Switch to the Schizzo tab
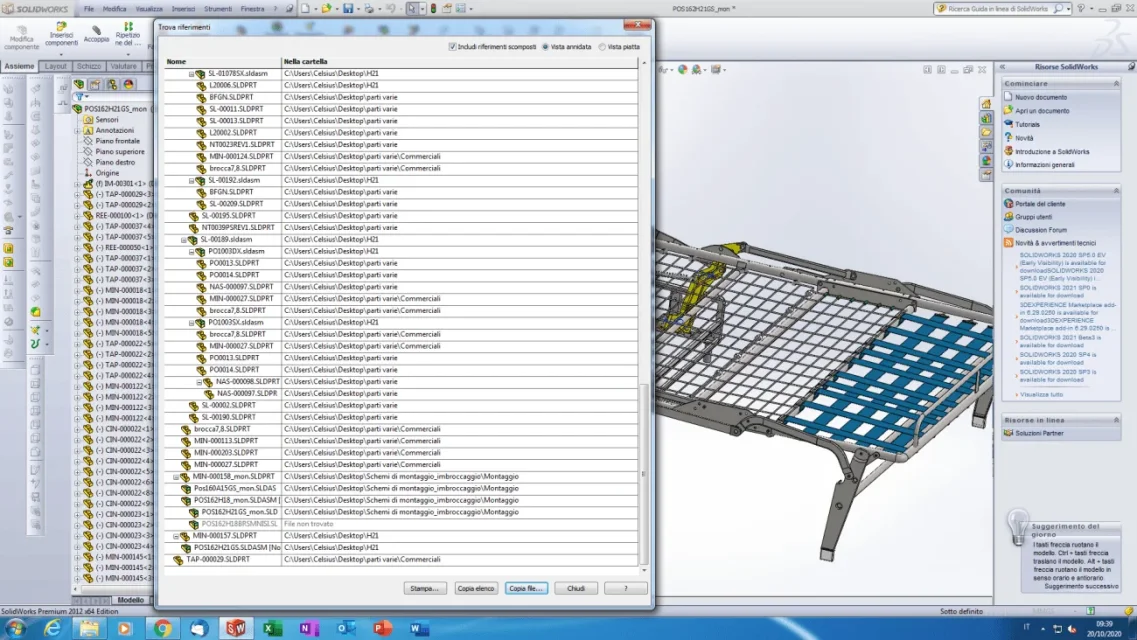This screenshot has height=640, width=1137. tap(89, 66)
